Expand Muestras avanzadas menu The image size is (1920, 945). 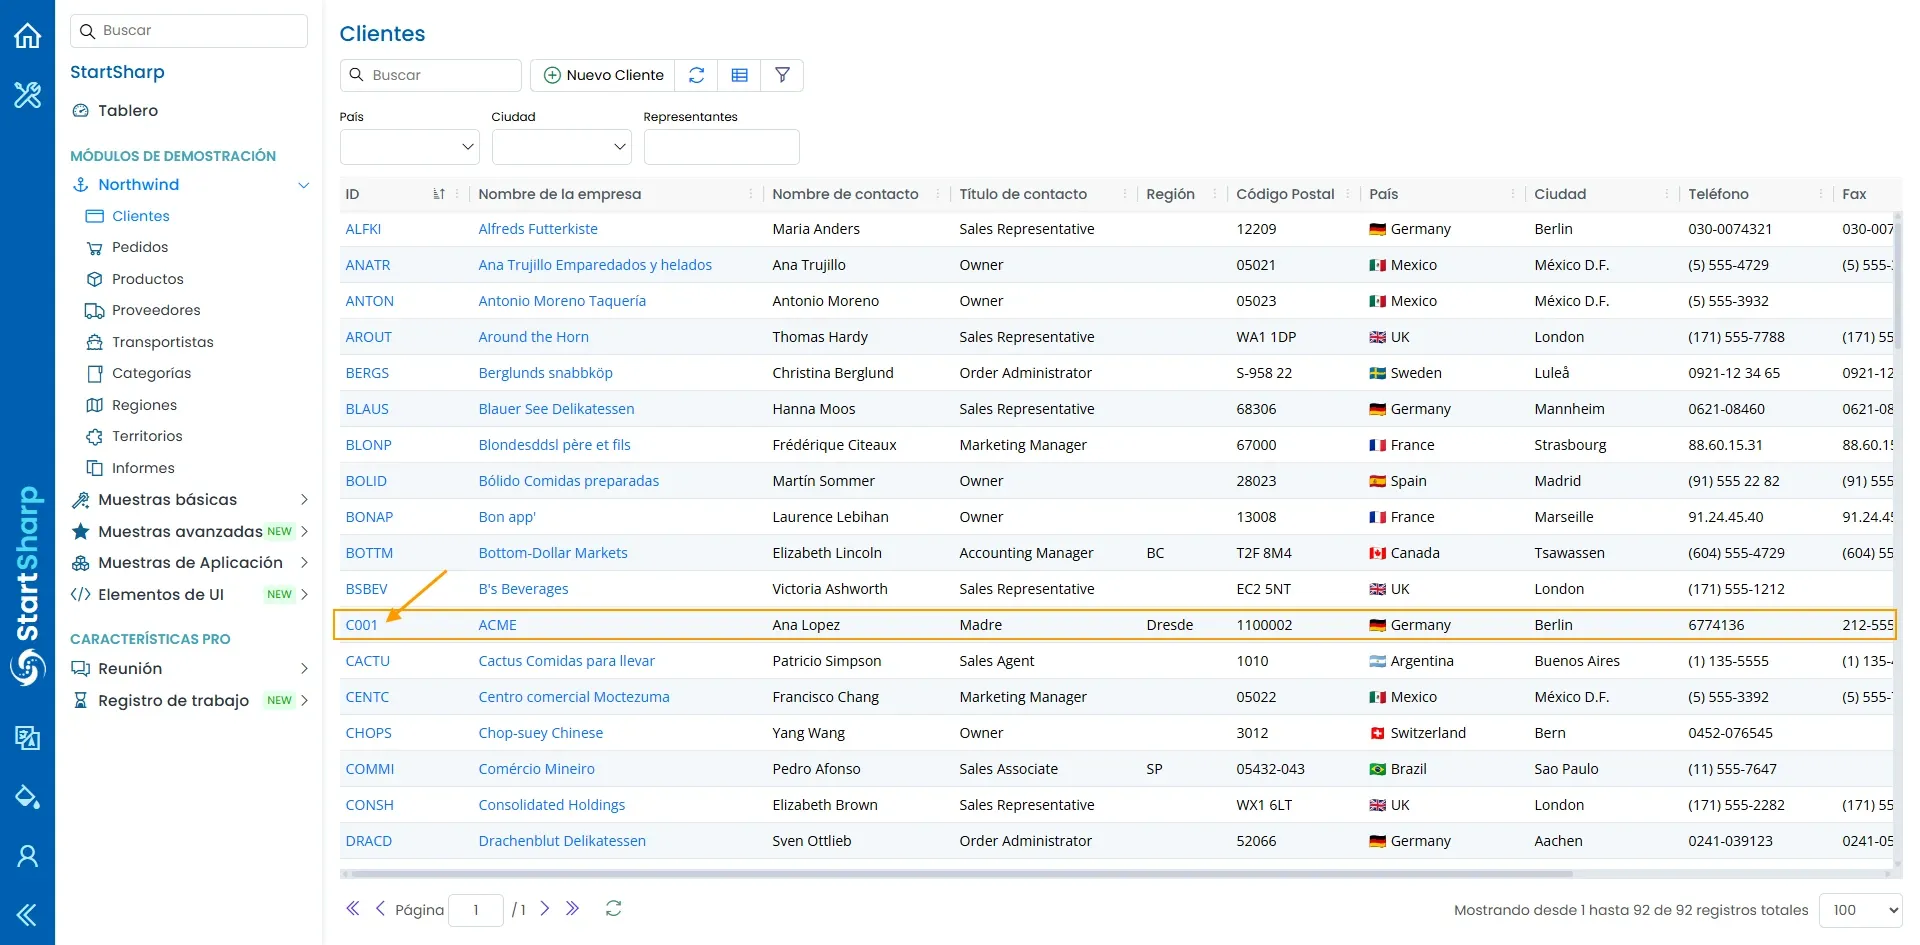304,532
